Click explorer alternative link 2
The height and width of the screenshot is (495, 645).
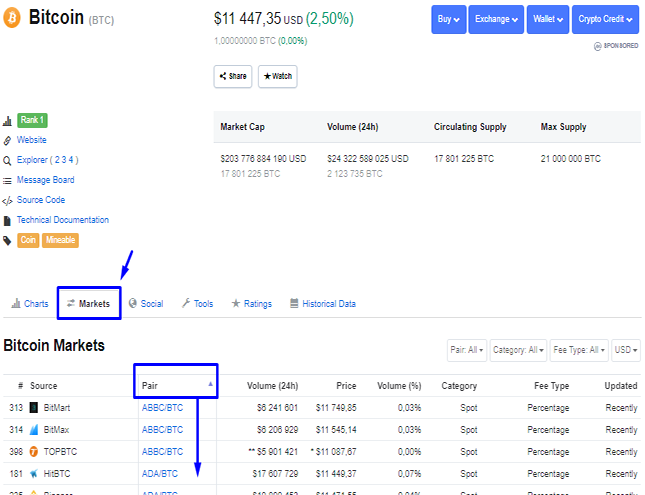(57, 160)
